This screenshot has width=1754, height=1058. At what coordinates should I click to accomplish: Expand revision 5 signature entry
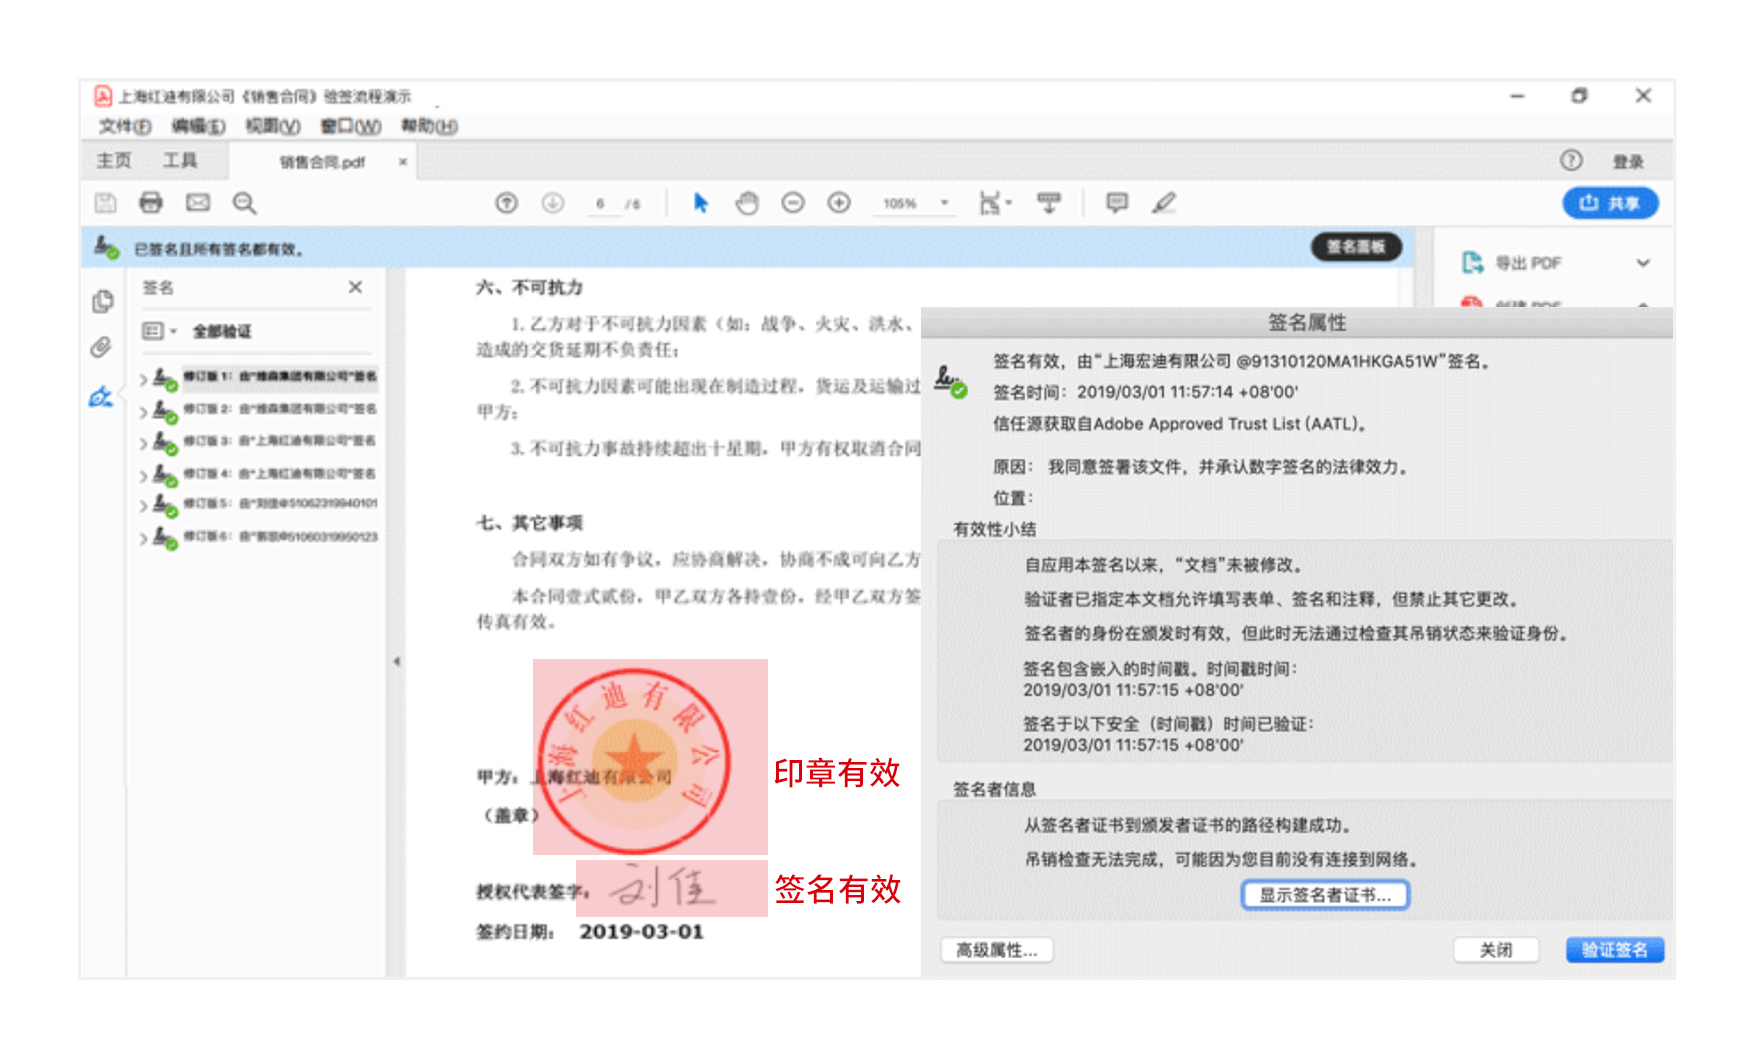click(143, 506)
